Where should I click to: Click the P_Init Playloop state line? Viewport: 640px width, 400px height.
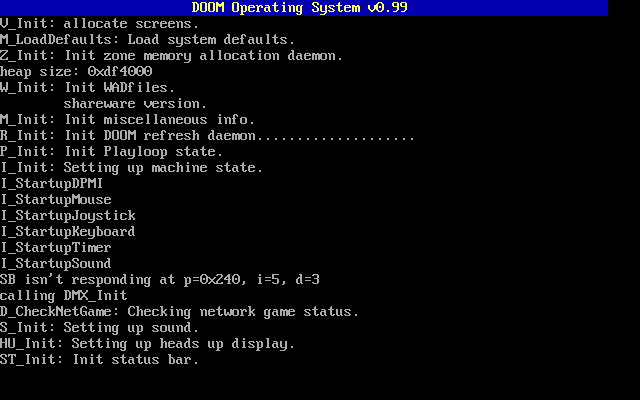point(112,151)
